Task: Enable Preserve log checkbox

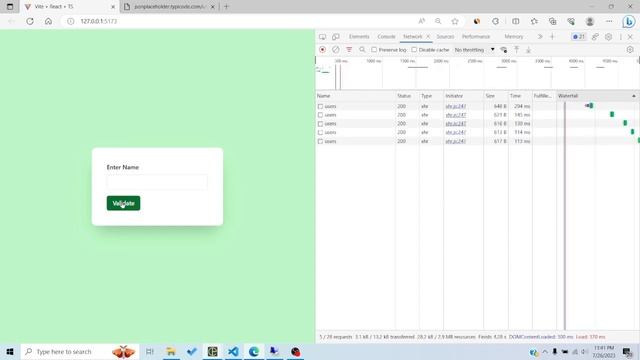Action: pos(374,50)
